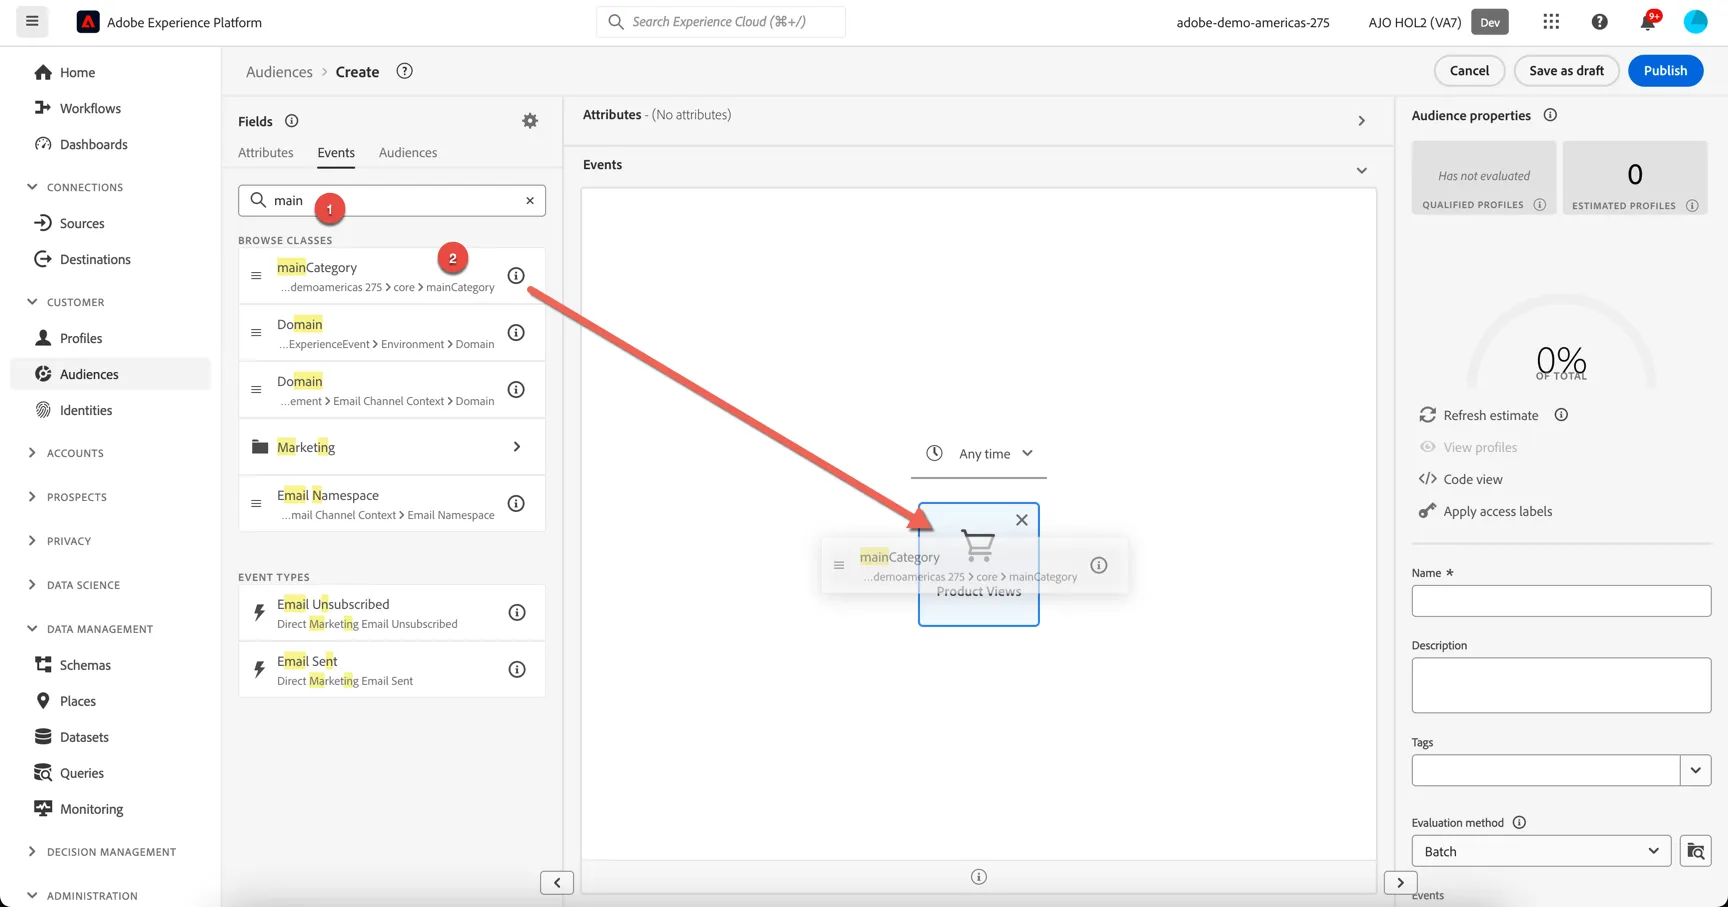
Task: Click the Description text area
Action: point(1561,685)
